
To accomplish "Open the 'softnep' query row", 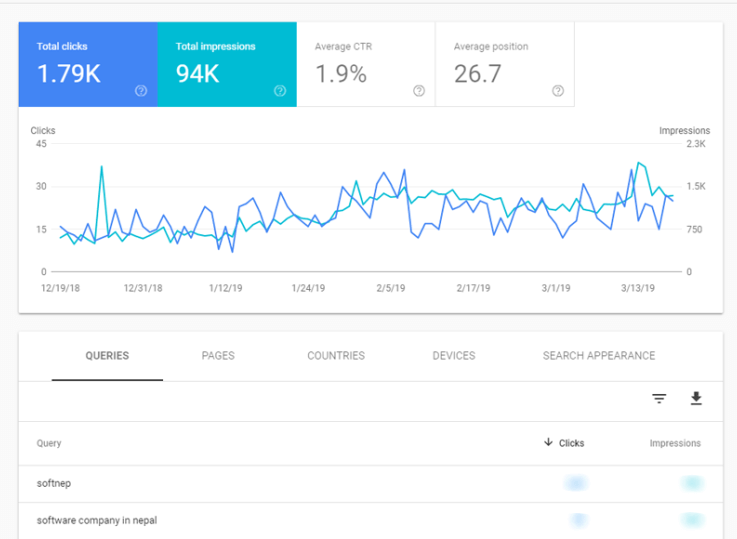I will pyautogui.click(x=54, y=484).
